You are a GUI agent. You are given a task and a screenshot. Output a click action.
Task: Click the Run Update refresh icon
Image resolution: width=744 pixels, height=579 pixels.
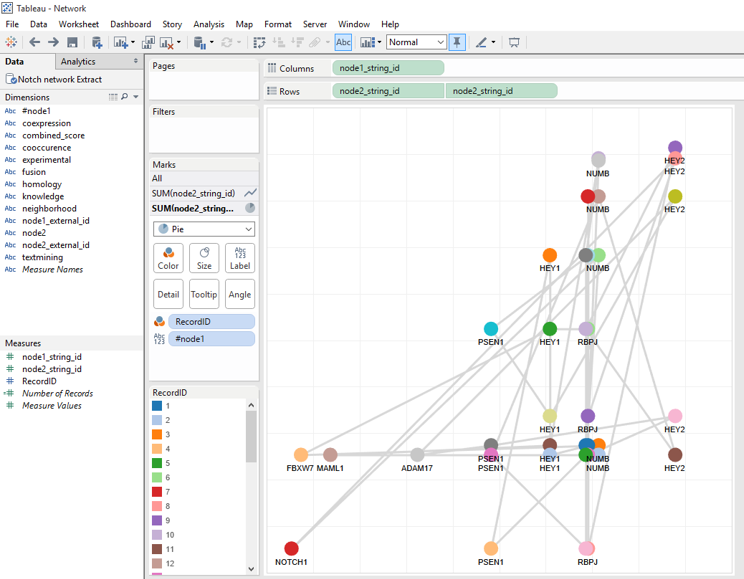[227, 43]
